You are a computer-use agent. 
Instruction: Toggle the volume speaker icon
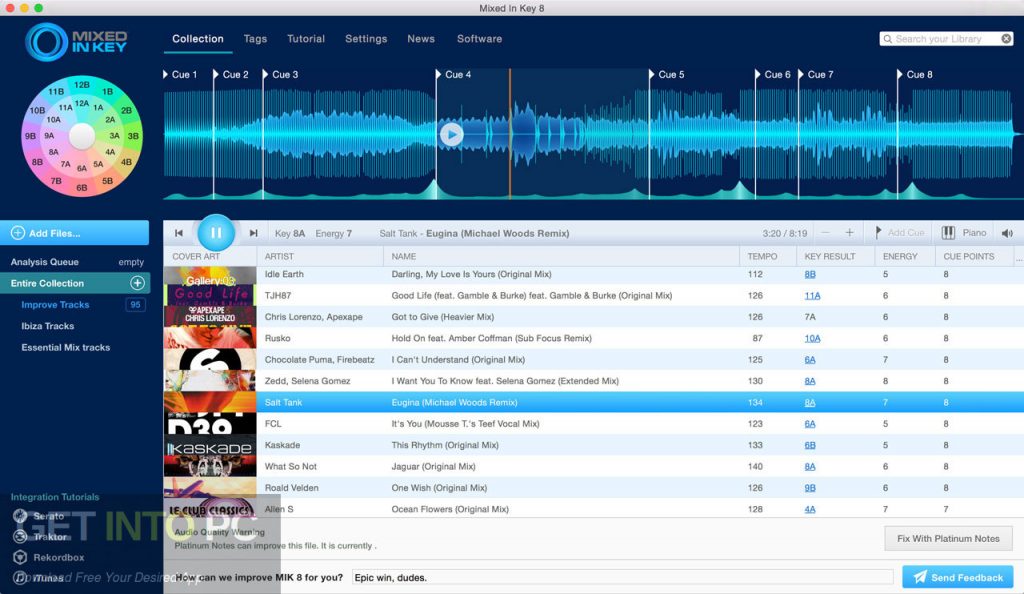pos(1007,233)
